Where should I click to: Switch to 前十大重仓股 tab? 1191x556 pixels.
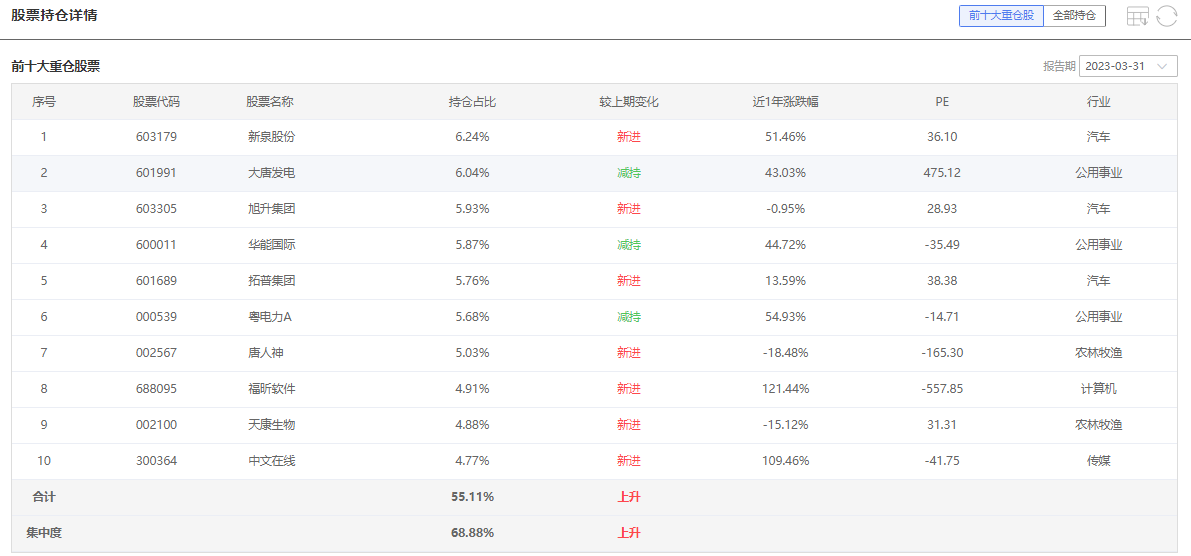pos(1002,16)
